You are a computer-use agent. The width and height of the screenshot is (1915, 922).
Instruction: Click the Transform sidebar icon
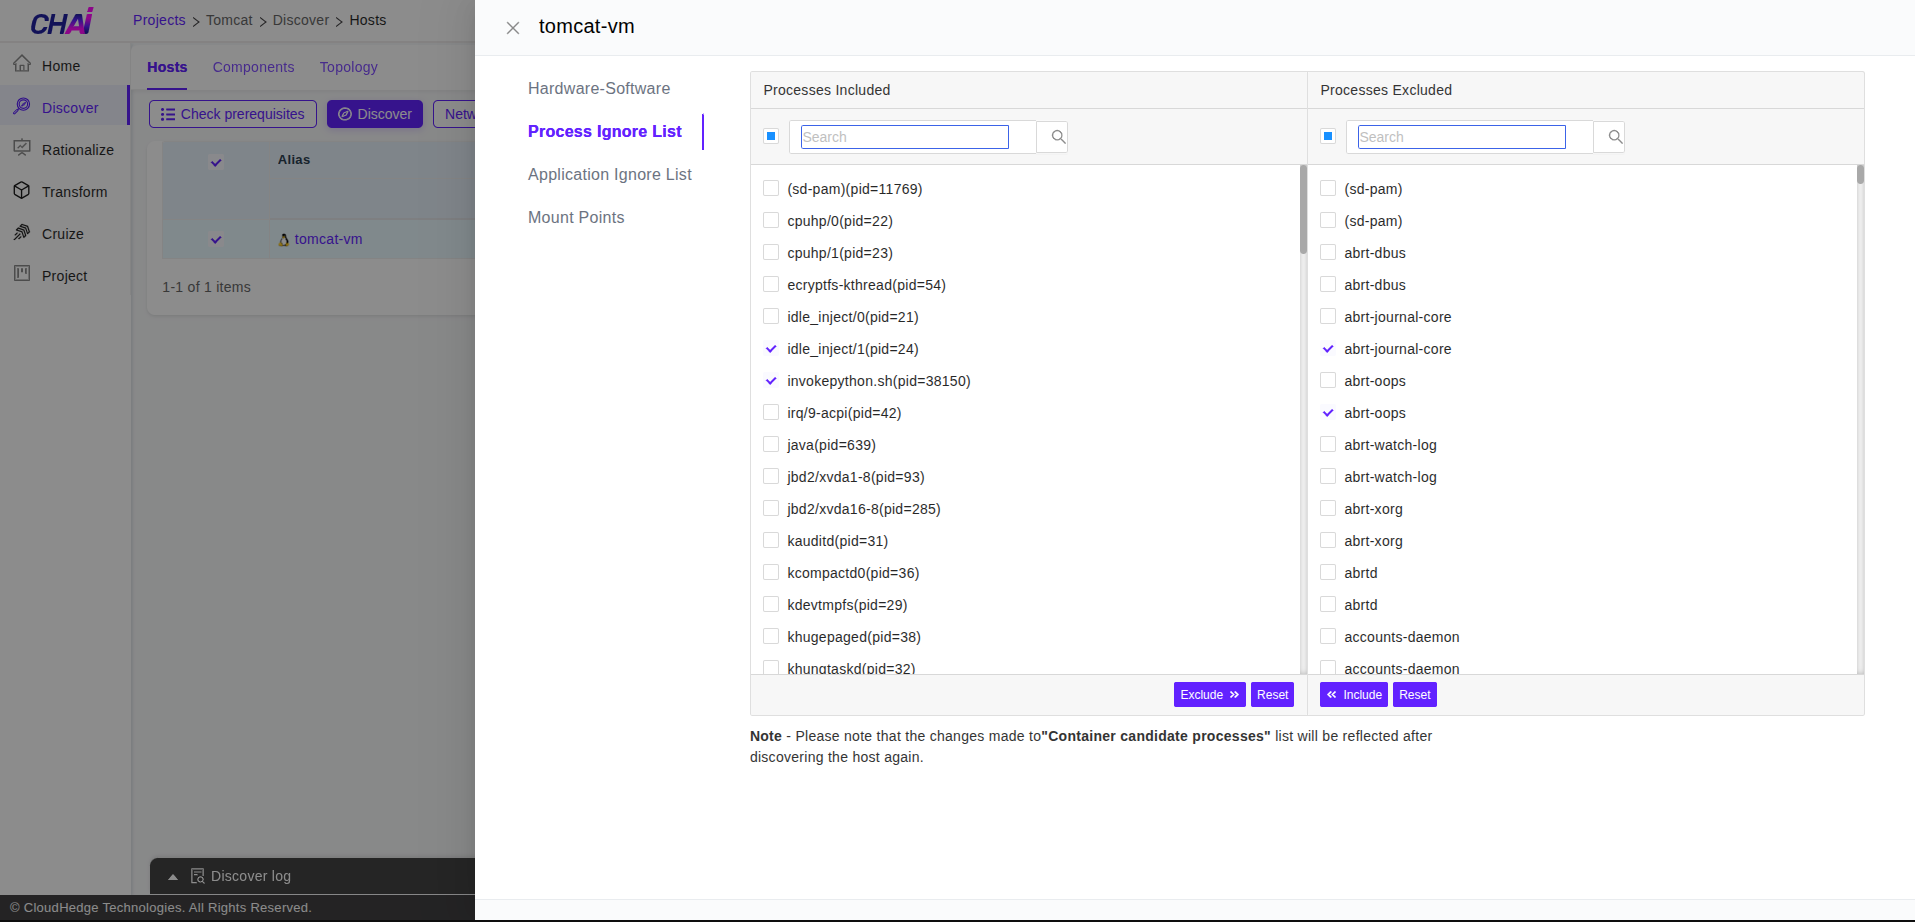[22, 190]
